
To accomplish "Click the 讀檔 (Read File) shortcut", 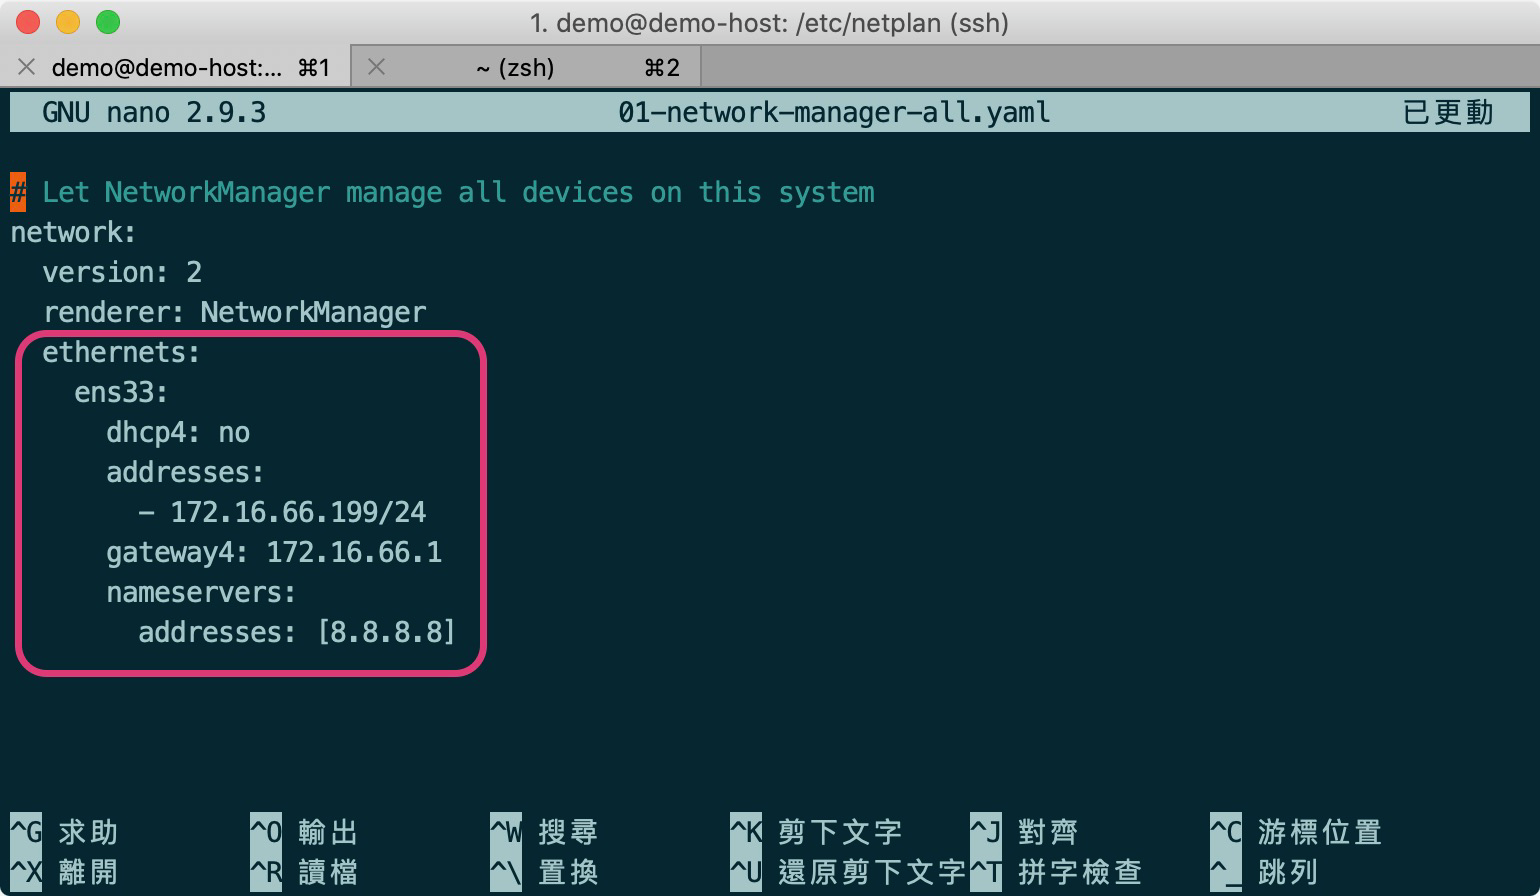I will click(327, 871).
